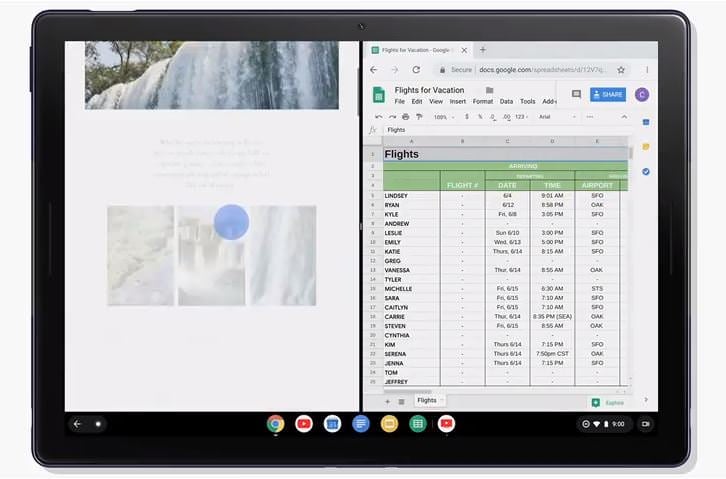Close the Flights for Vacation tab
The height and width of the screenshot is (479, 726).
[x=464, y=50]
